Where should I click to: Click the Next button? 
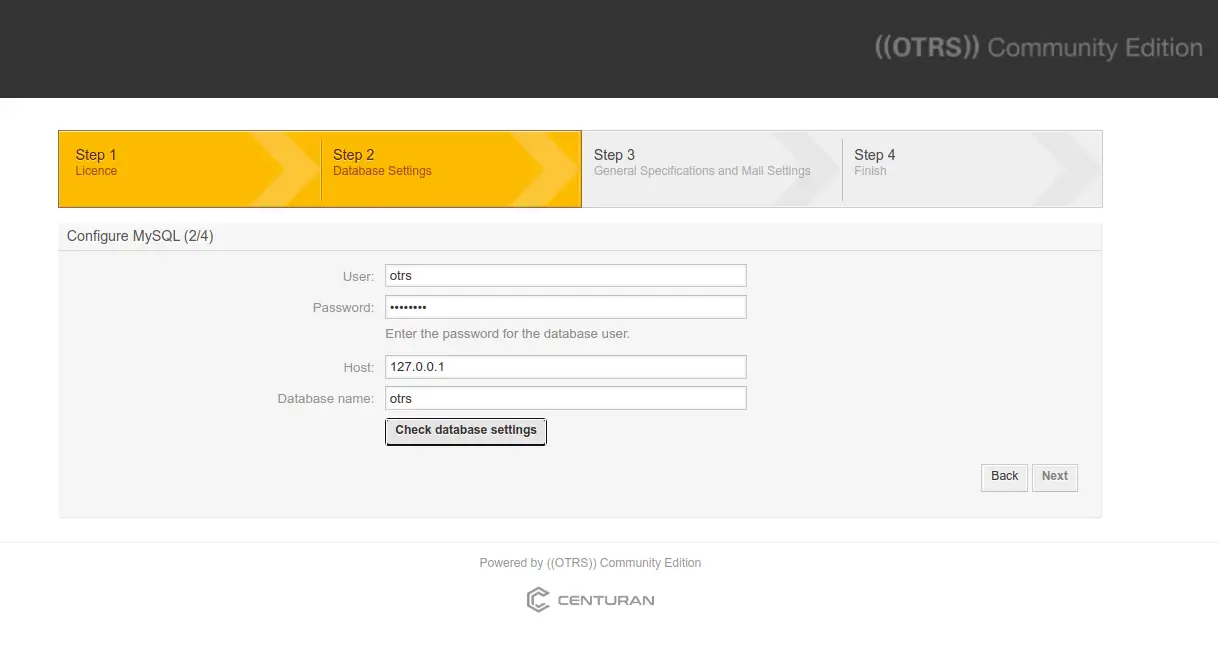pyautogui.click(x=1055, y=477)
